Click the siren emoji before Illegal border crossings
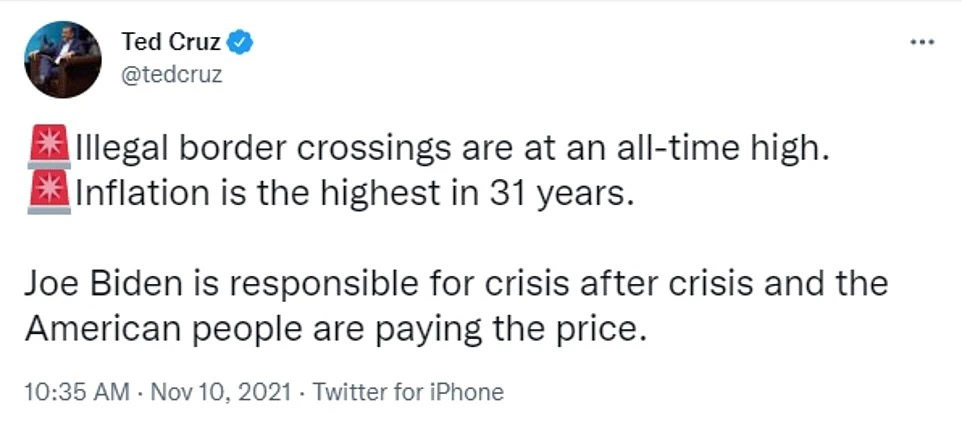The width and height of the screenshot is (962, 431). coord(49,150)
